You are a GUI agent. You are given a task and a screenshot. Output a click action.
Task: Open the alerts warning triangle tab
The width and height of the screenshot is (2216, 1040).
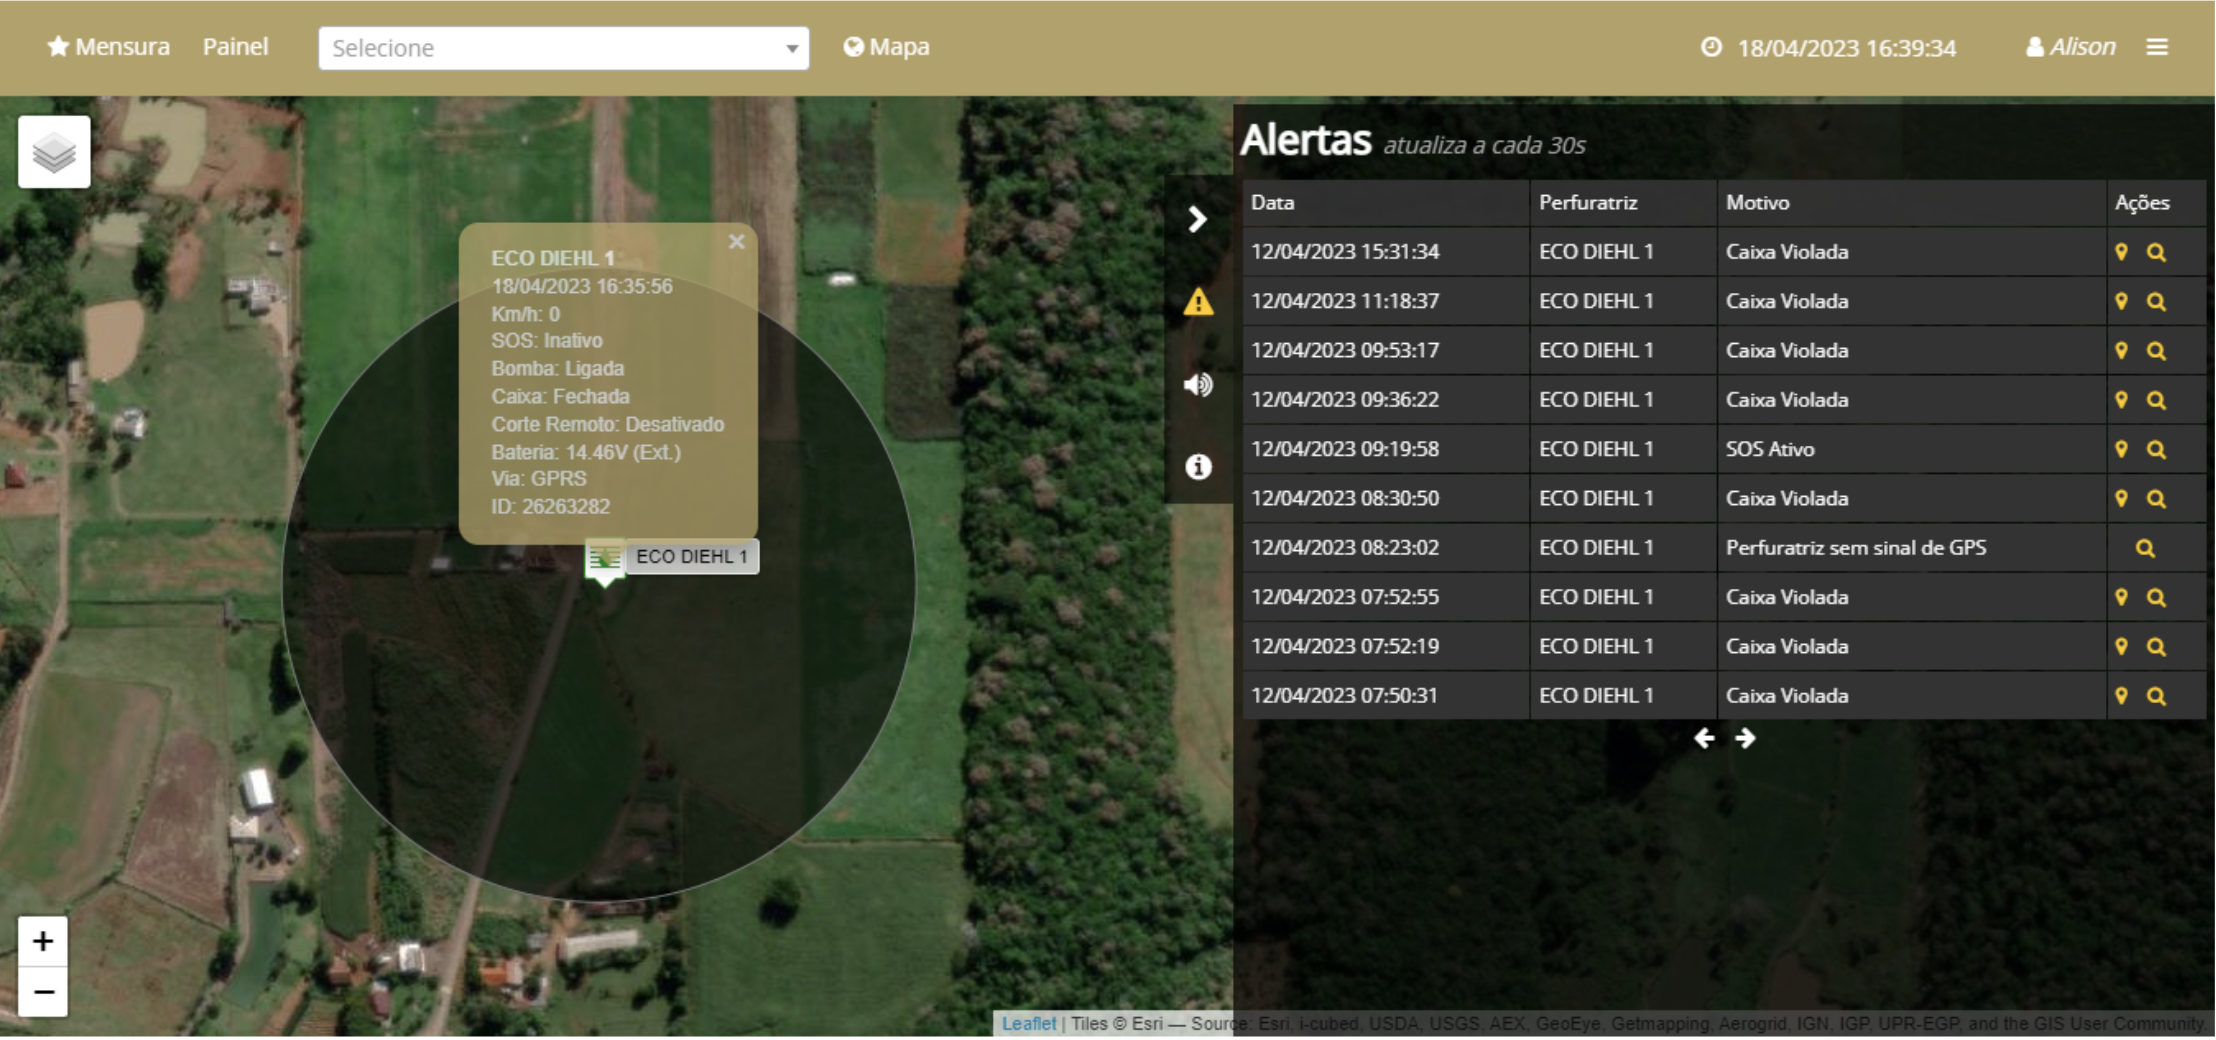click(x=1198, y=302)
